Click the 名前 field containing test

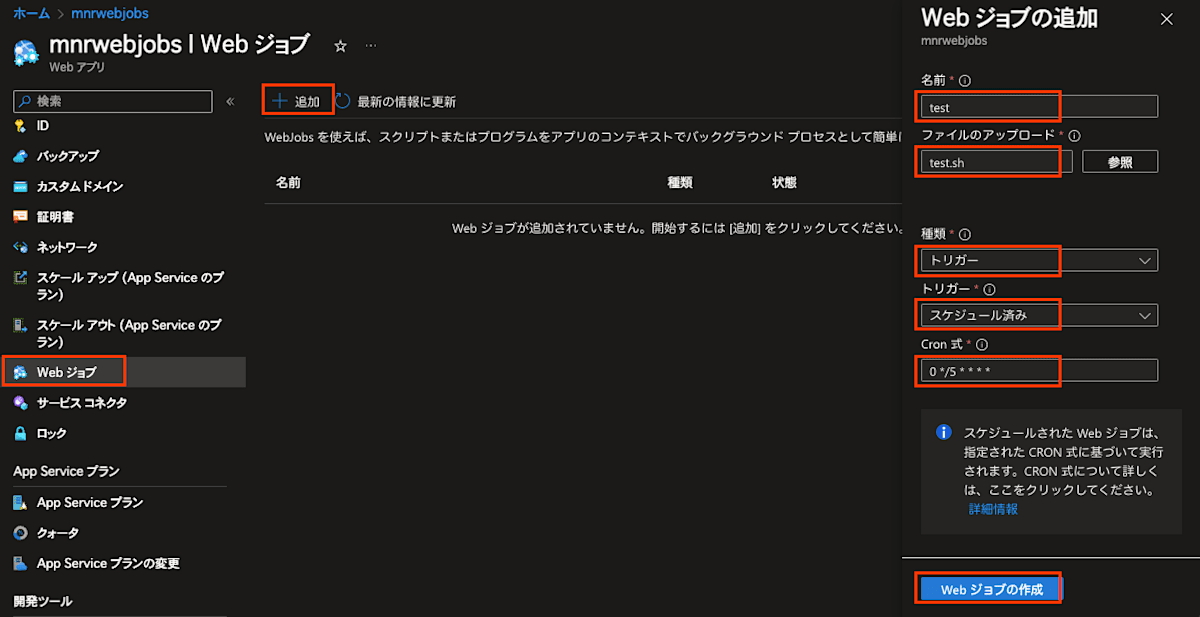pyautogui.click(x=1040, y=107)
